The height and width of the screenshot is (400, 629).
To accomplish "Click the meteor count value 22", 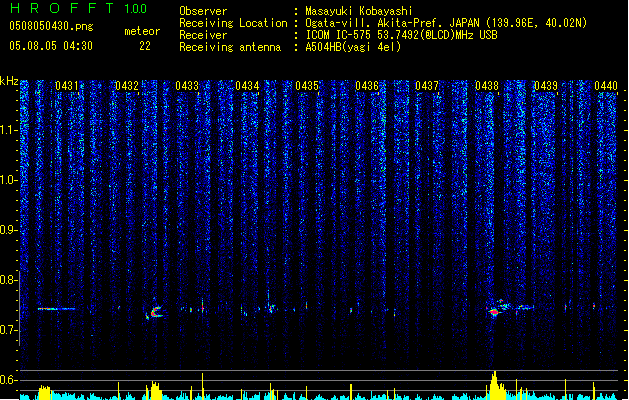I will click(145, 46).
